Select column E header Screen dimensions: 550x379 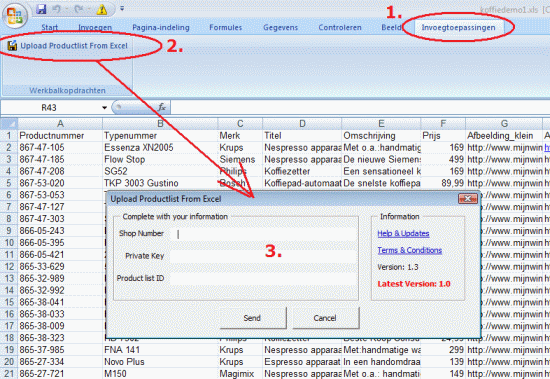[381, 124]
